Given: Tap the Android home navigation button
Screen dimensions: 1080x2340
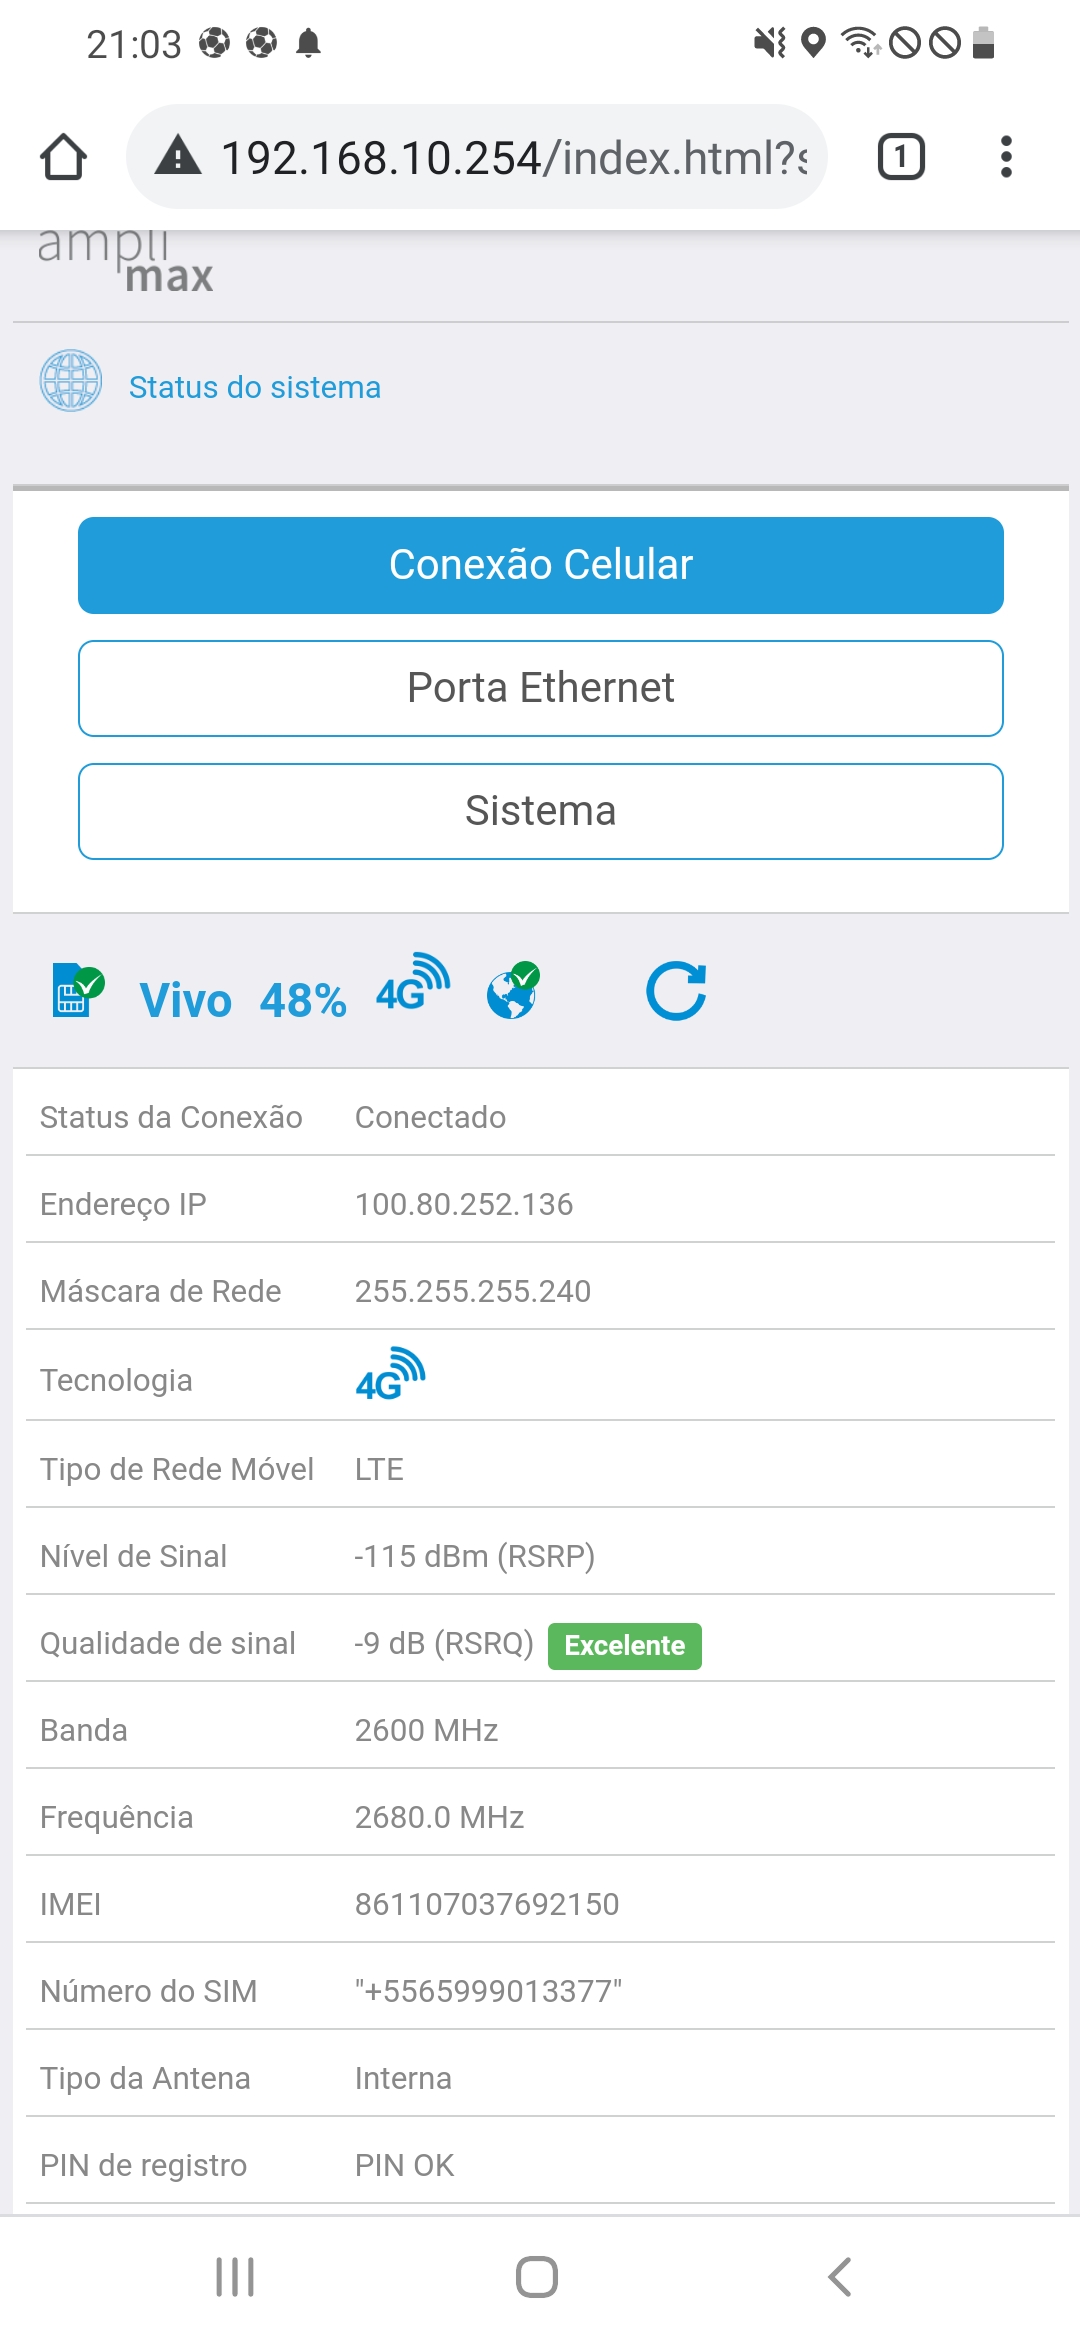Looking at the screenshot, I should coord(537,2277).
